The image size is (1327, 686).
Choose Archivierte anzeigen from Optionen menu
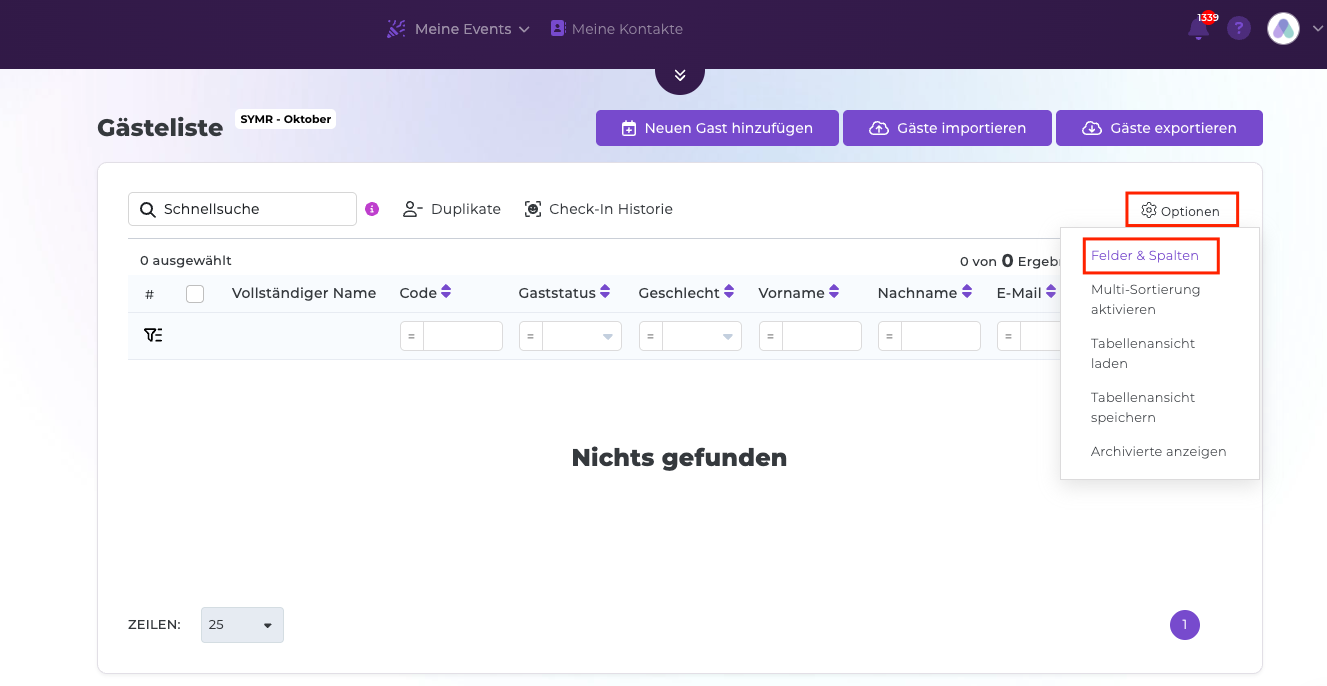[x=1158, y=451]
